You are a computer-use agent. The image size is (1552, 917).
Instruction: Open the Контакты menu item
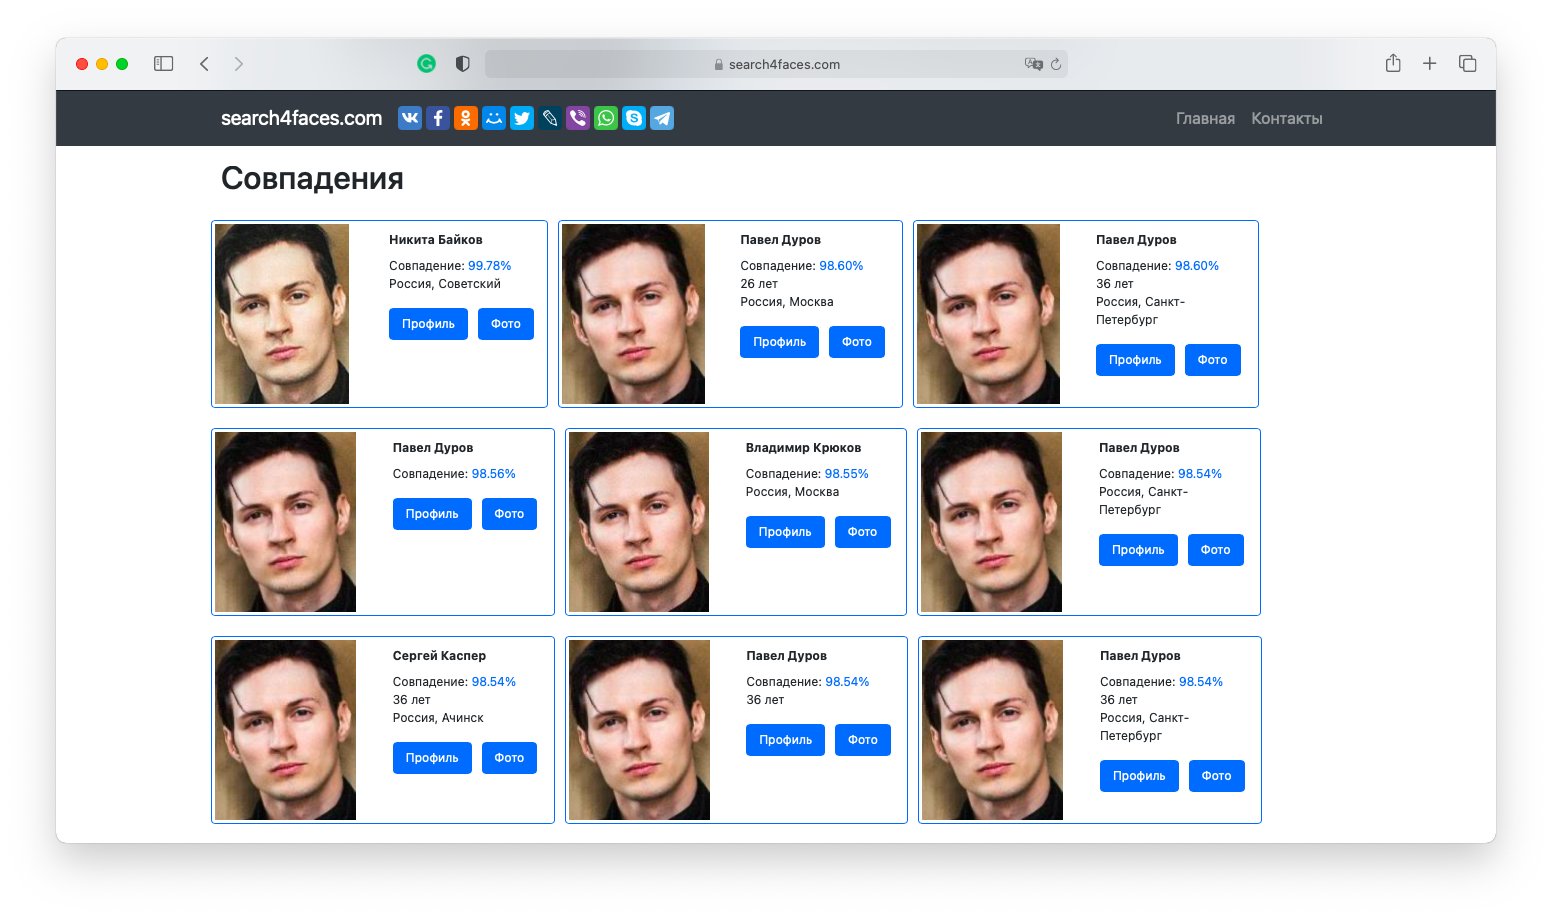click(x=1286, y=118)
